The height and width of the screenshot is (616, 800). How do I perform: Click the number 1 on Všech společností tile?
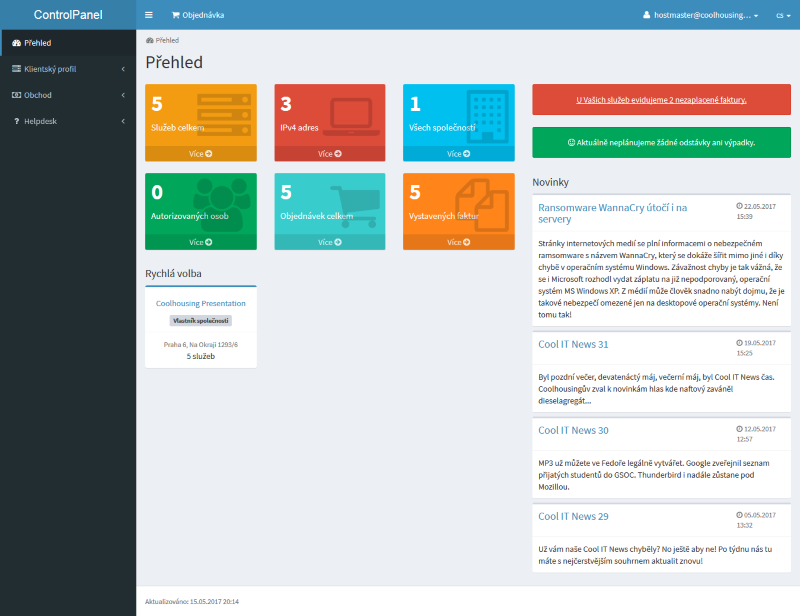coord(415,104)
